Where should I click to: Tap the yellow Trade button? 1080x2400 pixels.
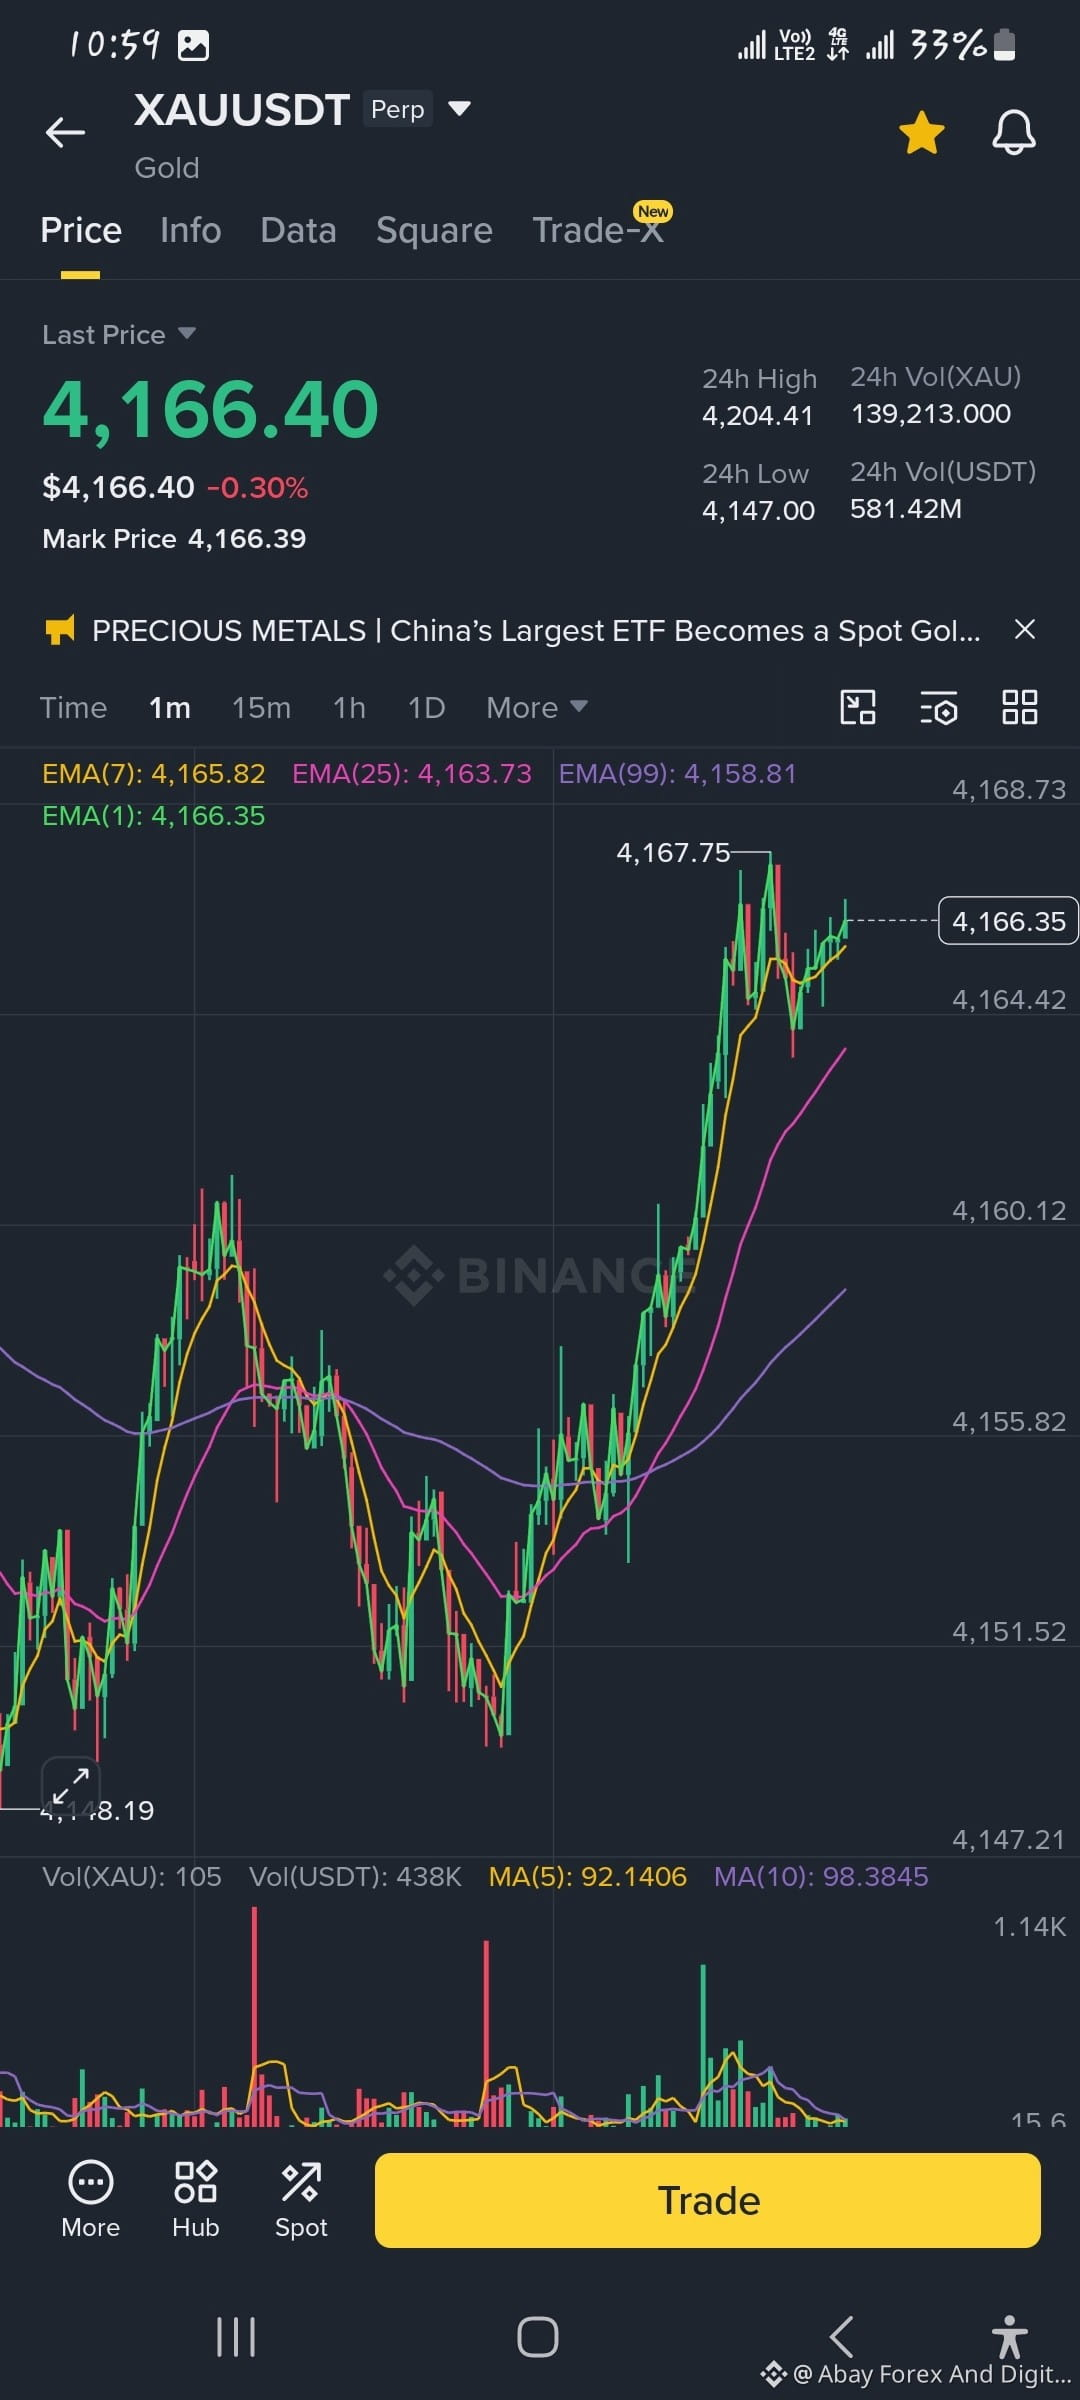pos(708,2200)
